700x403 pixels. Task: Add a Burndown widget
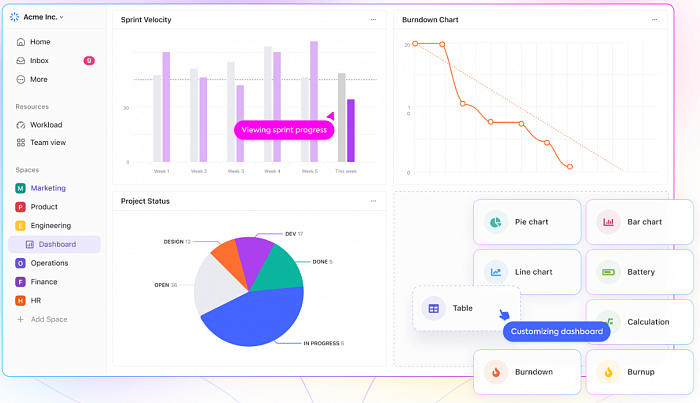[527, 372]
